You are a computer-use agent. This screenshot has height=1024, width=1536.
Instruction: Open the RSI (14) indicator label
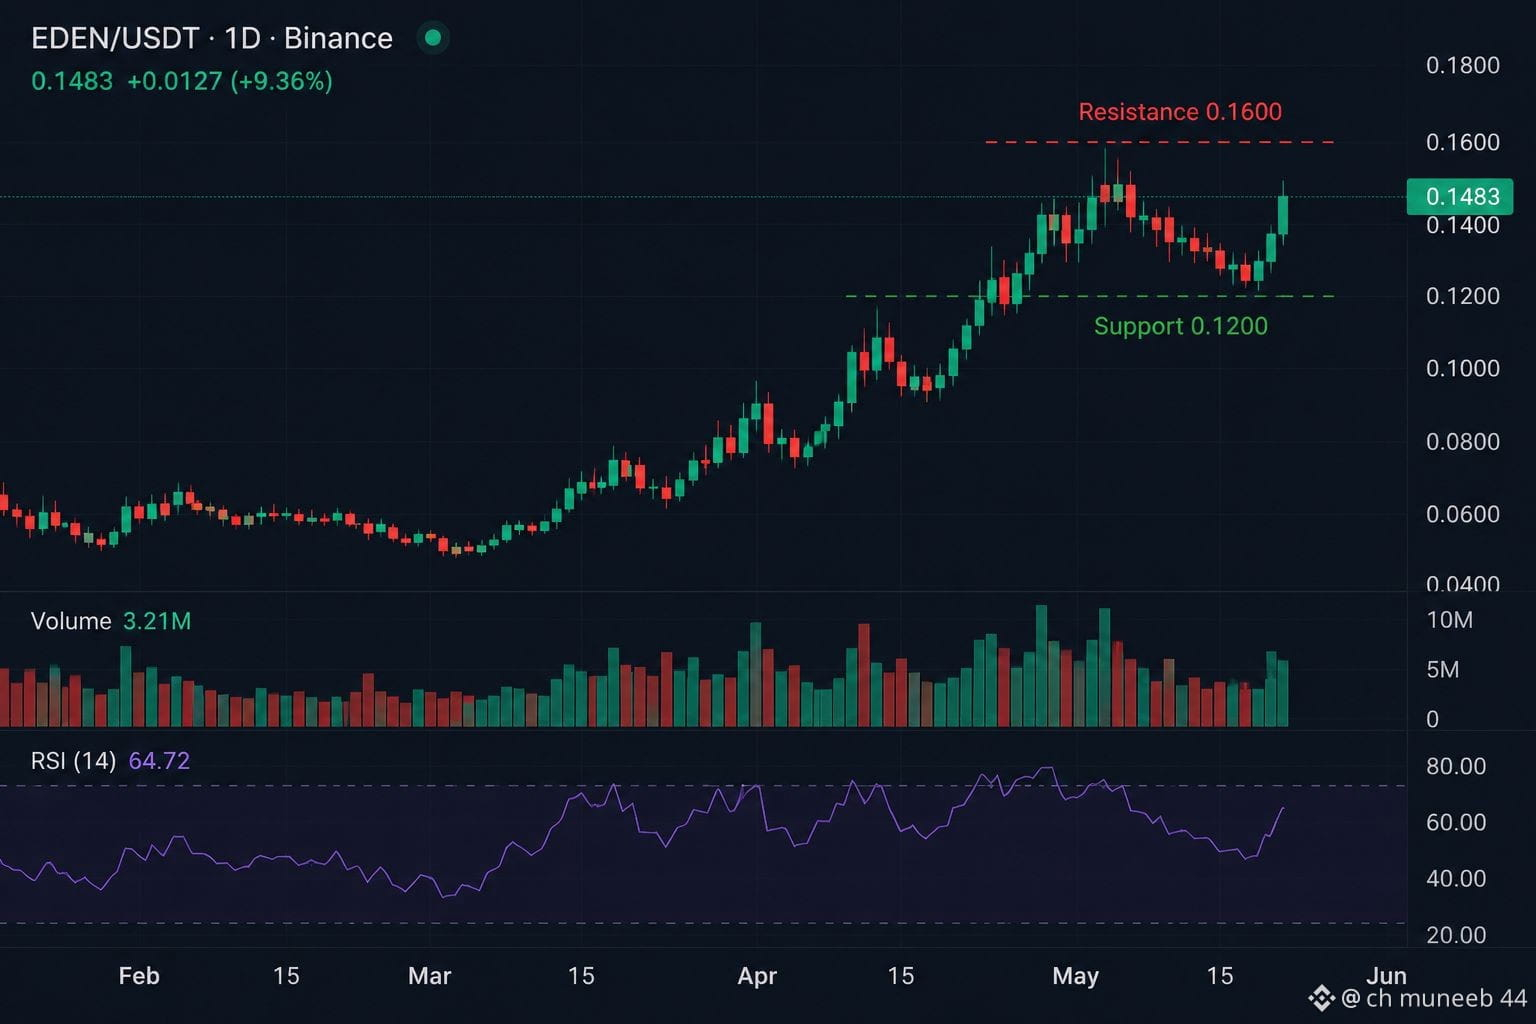(x=74, y=761)
